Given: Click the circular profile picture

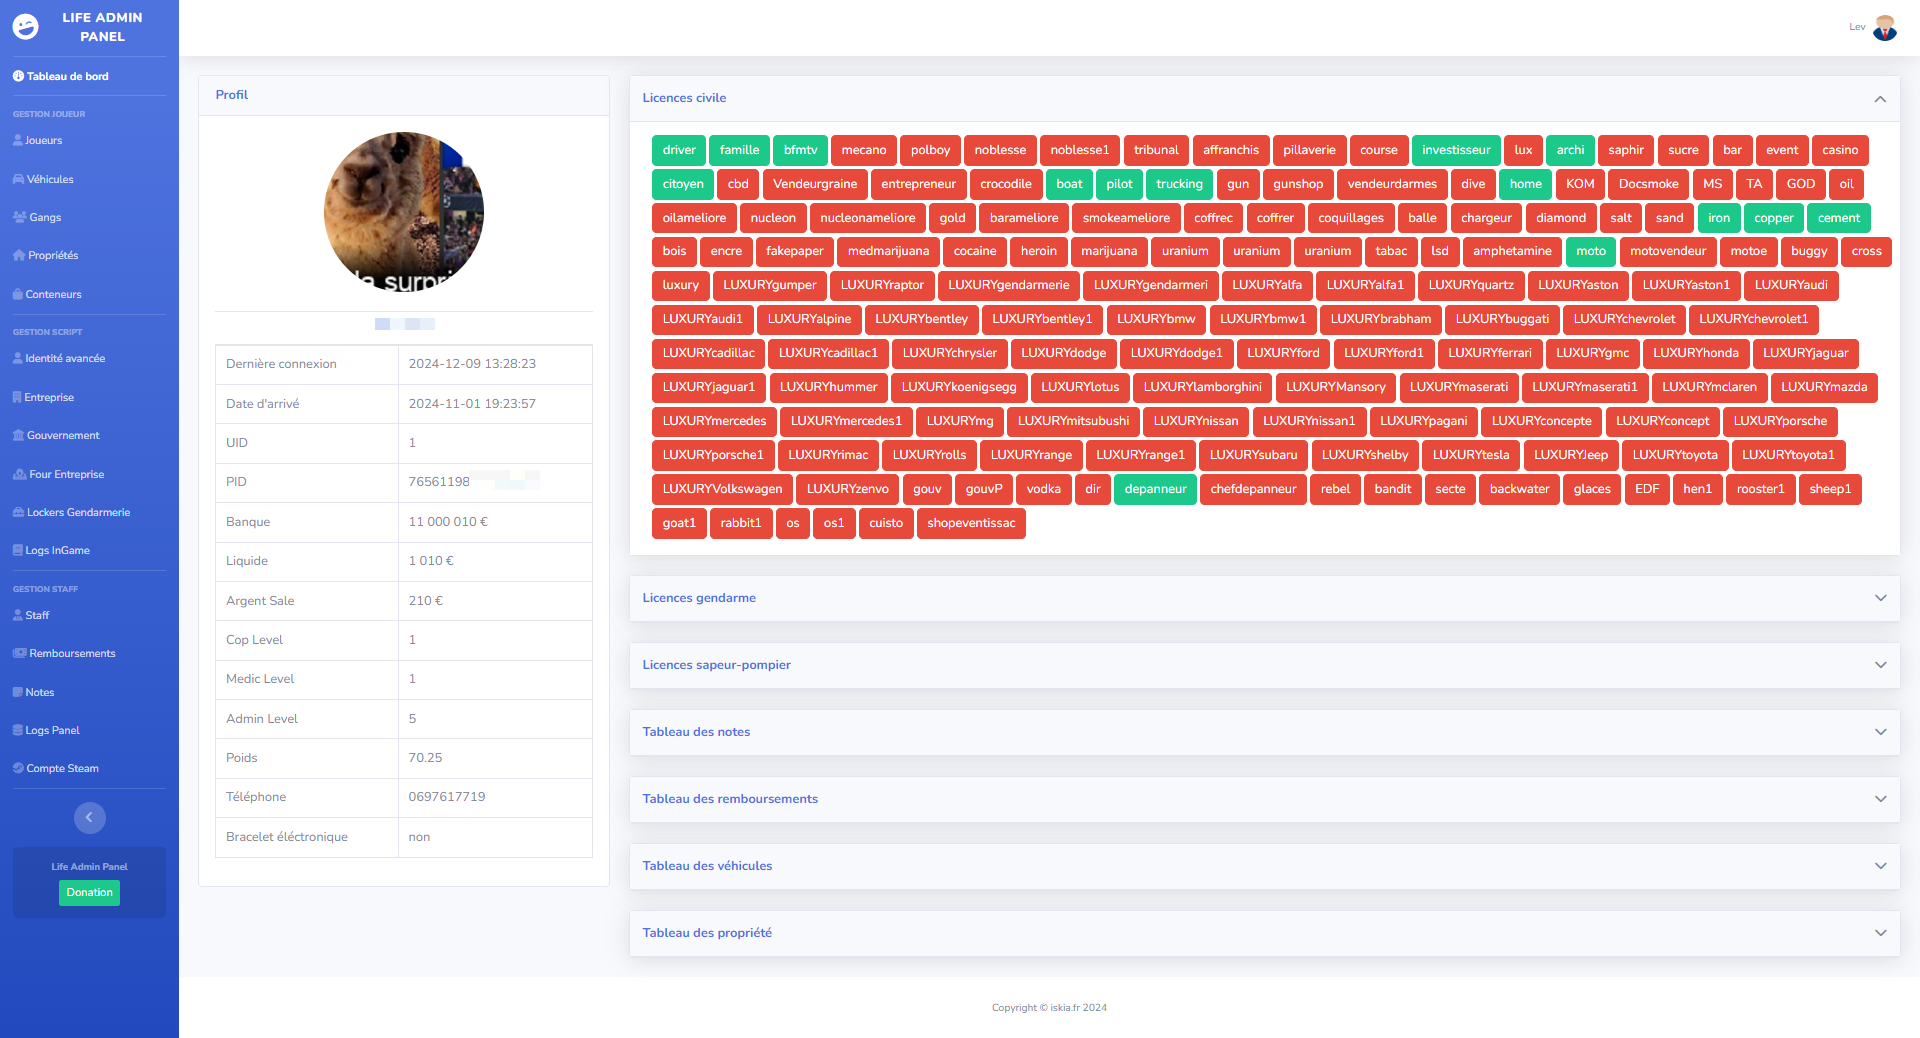Looking at the screenshot, I should (x=404, y=212).
